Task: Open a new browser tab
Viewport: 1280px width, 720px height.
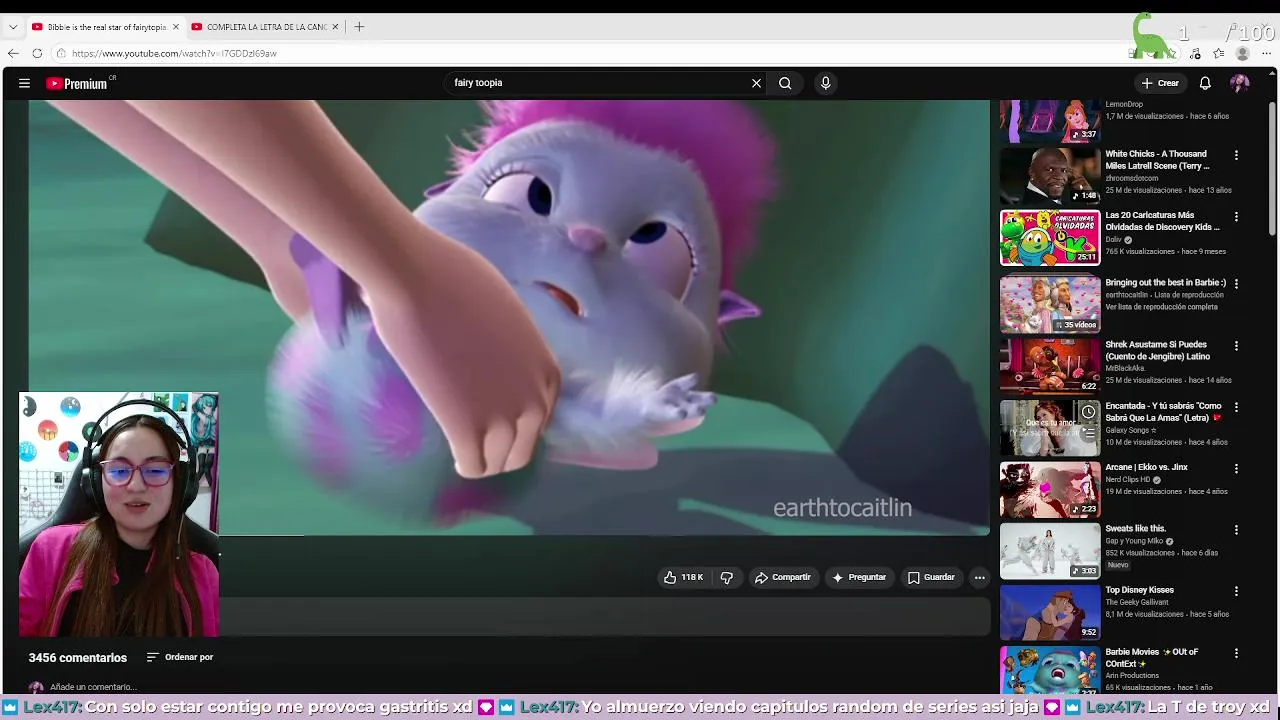Action: coord(359,27)
